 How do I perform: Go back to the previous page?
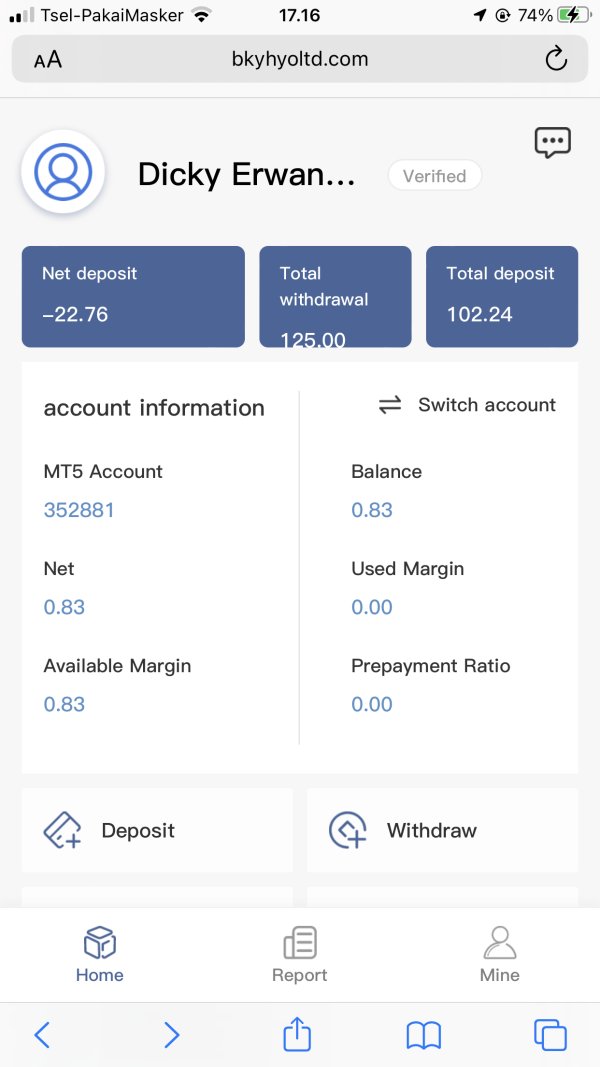pos(42,1034)
